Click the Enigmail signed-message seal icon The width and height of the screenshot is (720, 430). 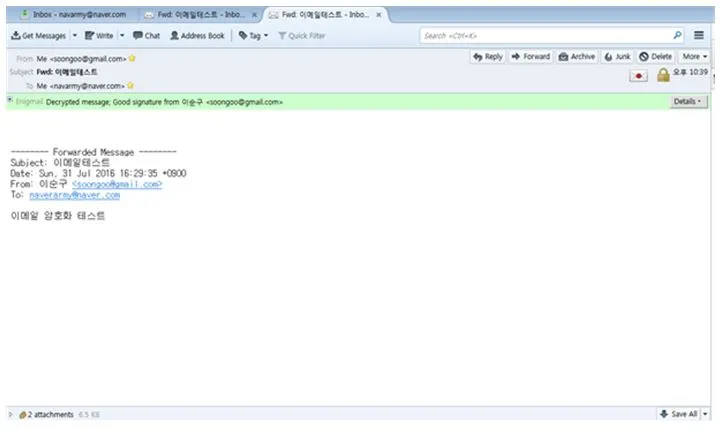[x=638, y=76]
